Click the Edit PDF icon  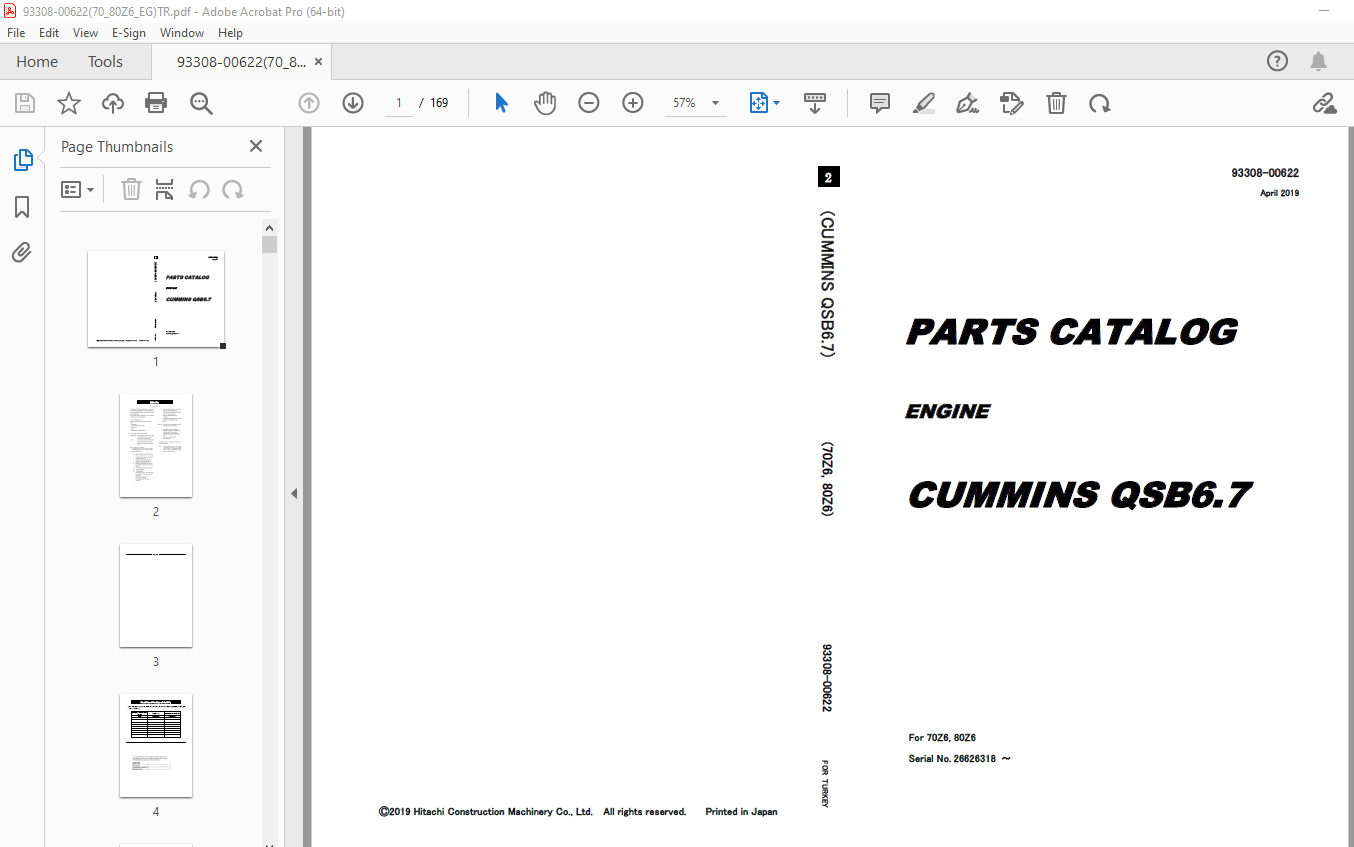pos(1011,103)
